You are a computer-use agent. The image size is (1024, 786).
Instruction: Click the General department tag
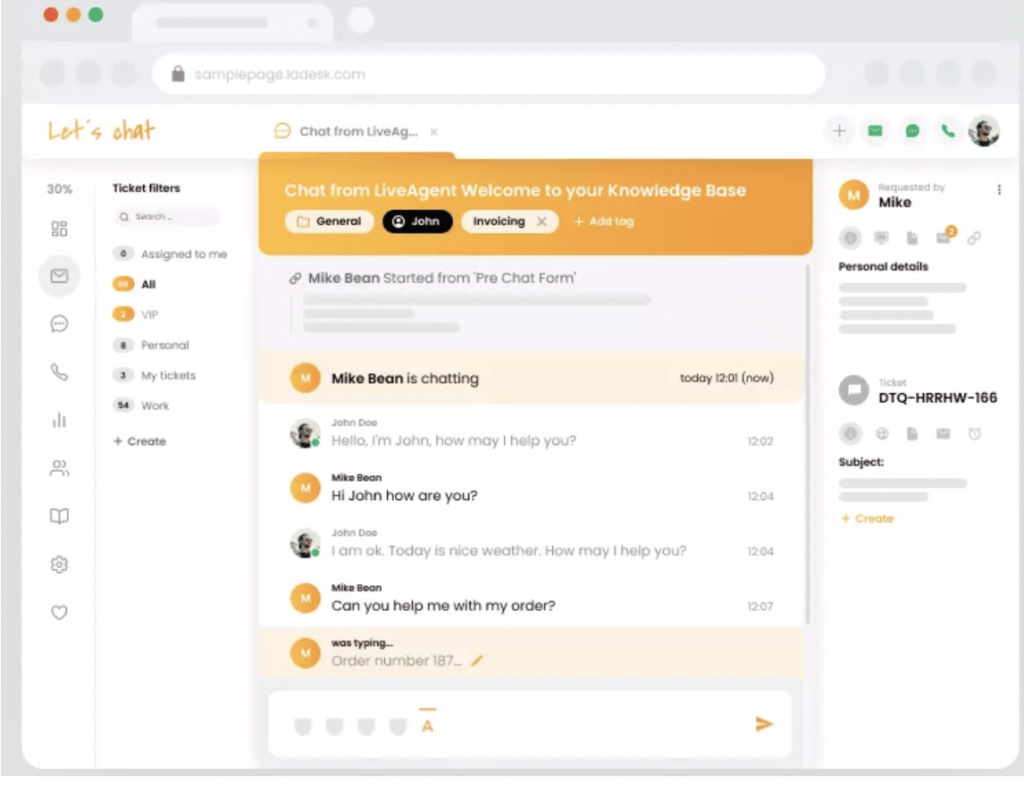click(x=329, y=221)
